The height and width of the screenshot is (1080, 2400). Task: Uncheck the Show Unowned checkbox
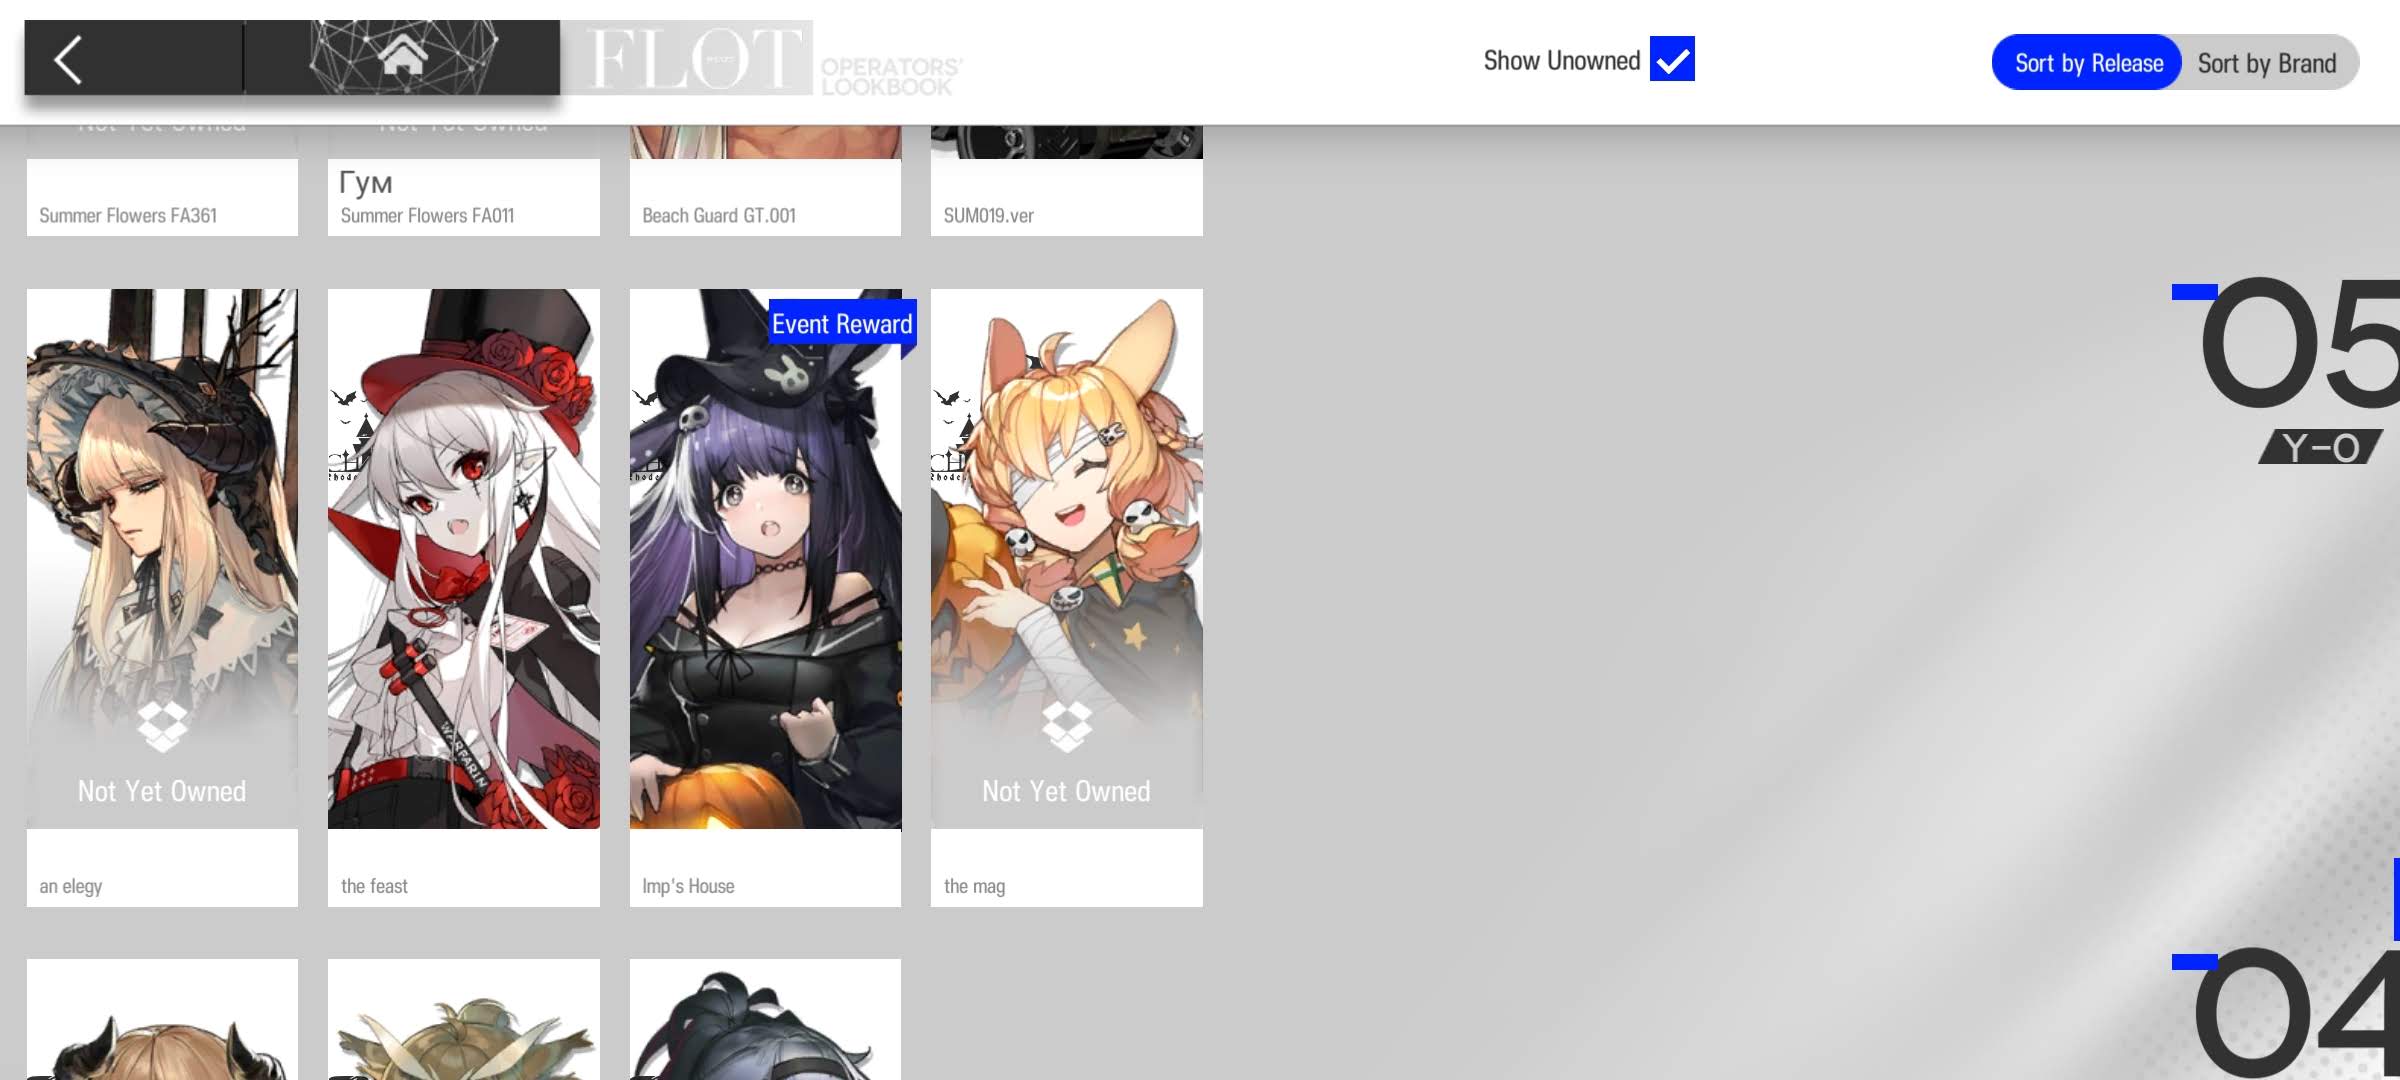1672,59
